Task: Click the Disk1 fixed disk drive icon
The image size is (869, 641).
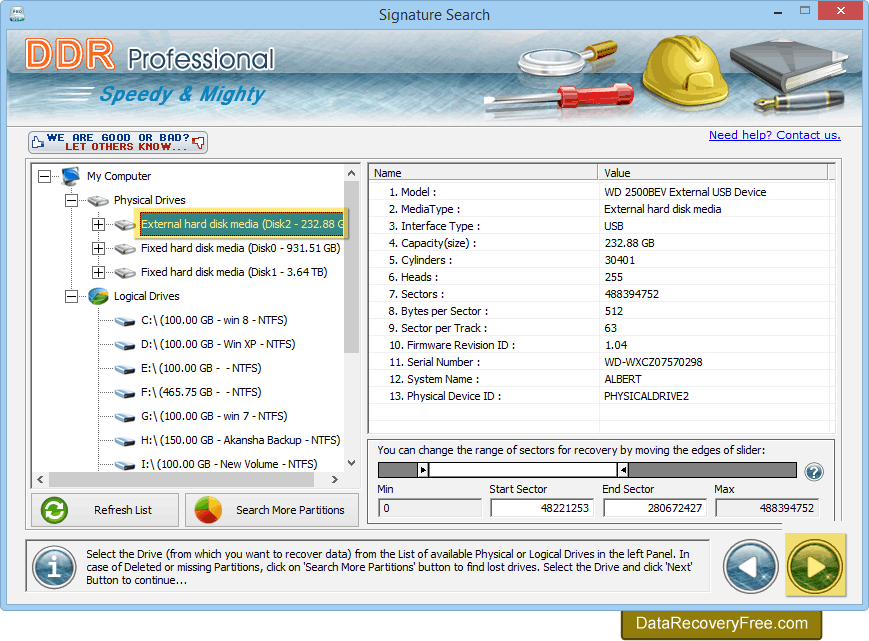Action: [125, 272]
